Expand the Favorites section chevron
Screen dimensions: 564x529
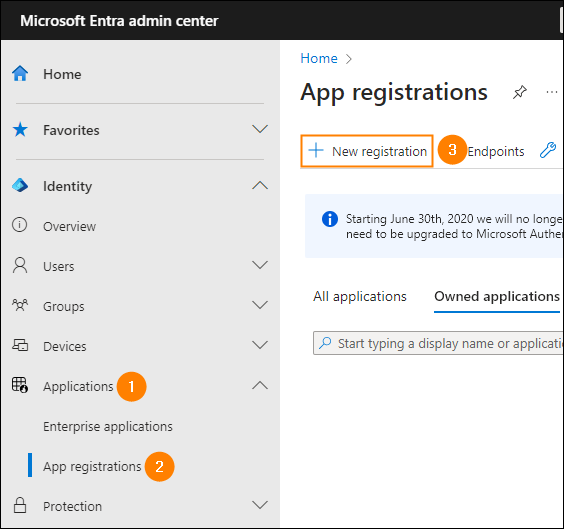(260, 129)
